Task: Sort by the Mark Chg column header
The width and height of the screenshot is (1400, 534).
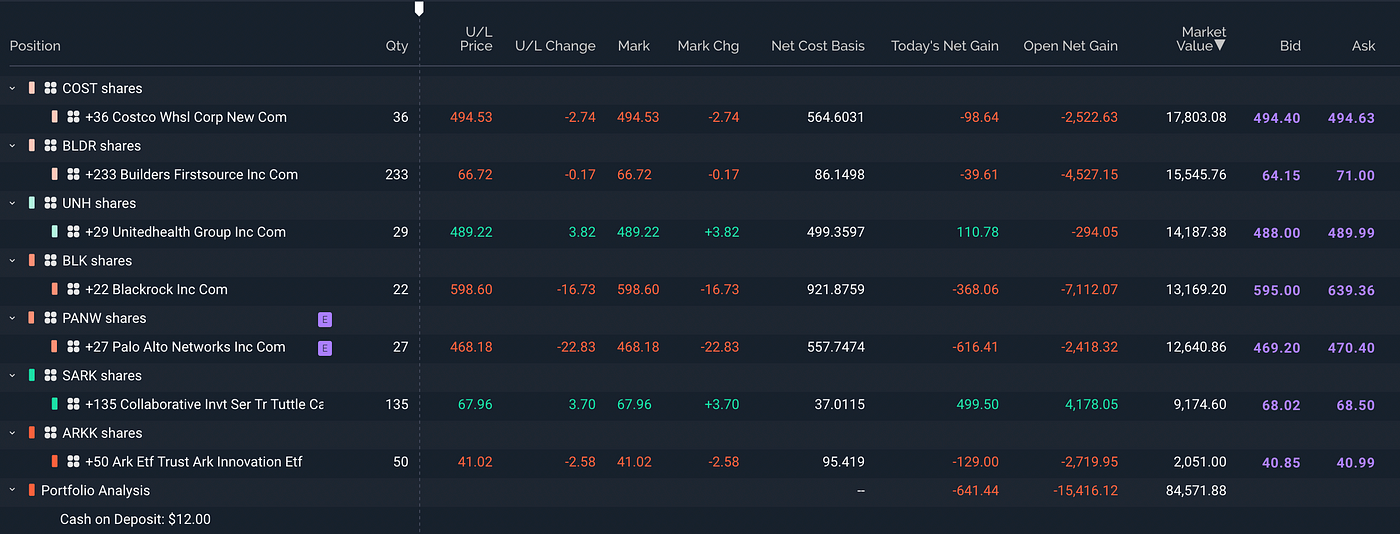Action: 708,46
